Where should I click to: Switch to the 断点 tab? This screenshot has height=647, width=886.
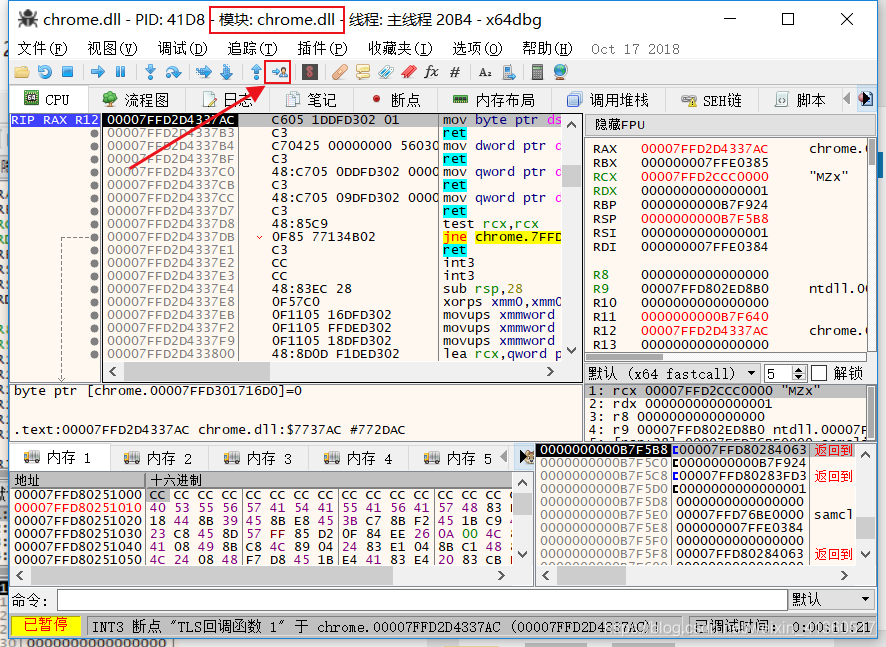pyautogui.click(x=397, y=100)
